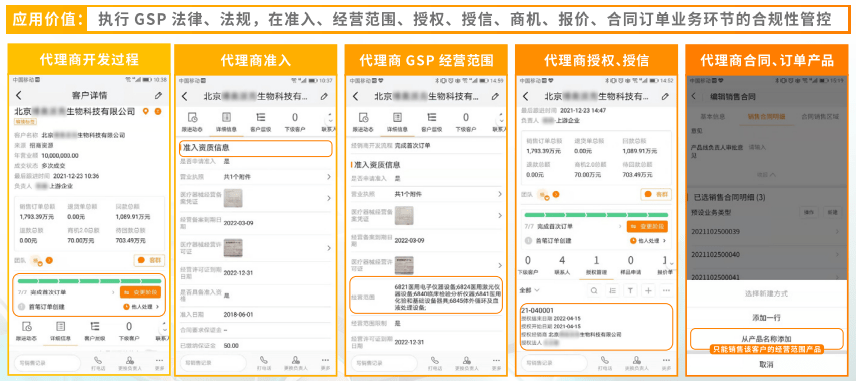The width and height of the screenshot is (856, 381).
Task: Tap 更换负责人 icon in GSP 经营范围 panel
Action: pyautogui.click(x=467, y=363)
